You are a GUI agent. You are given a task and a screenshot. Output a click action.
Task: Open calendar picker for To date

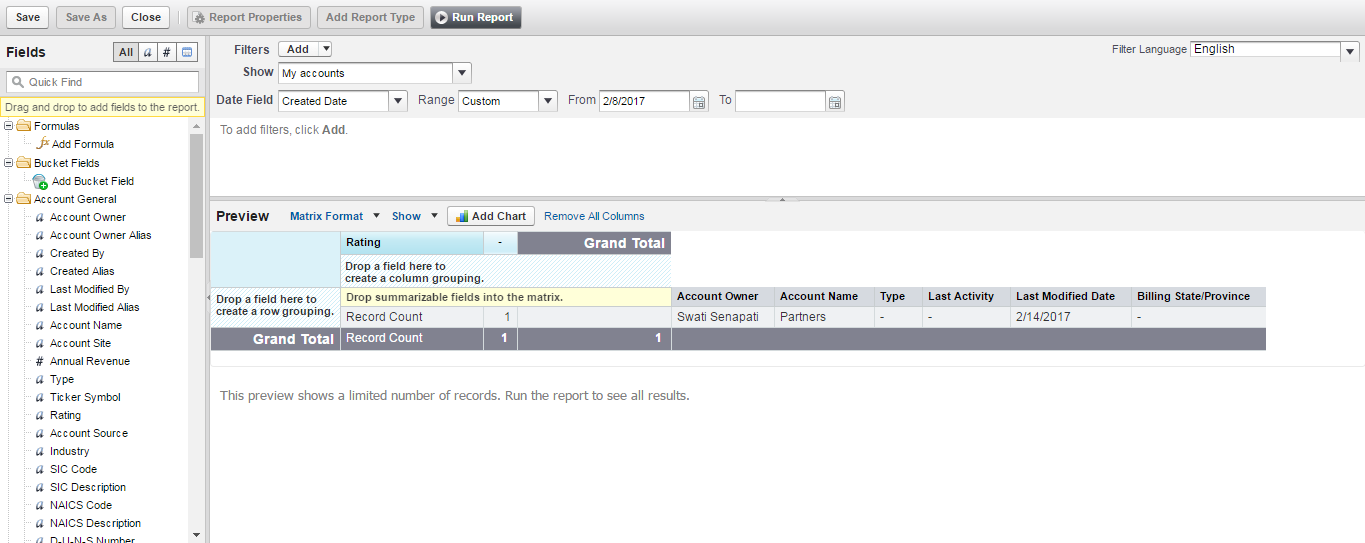click(x=835, y=101)
